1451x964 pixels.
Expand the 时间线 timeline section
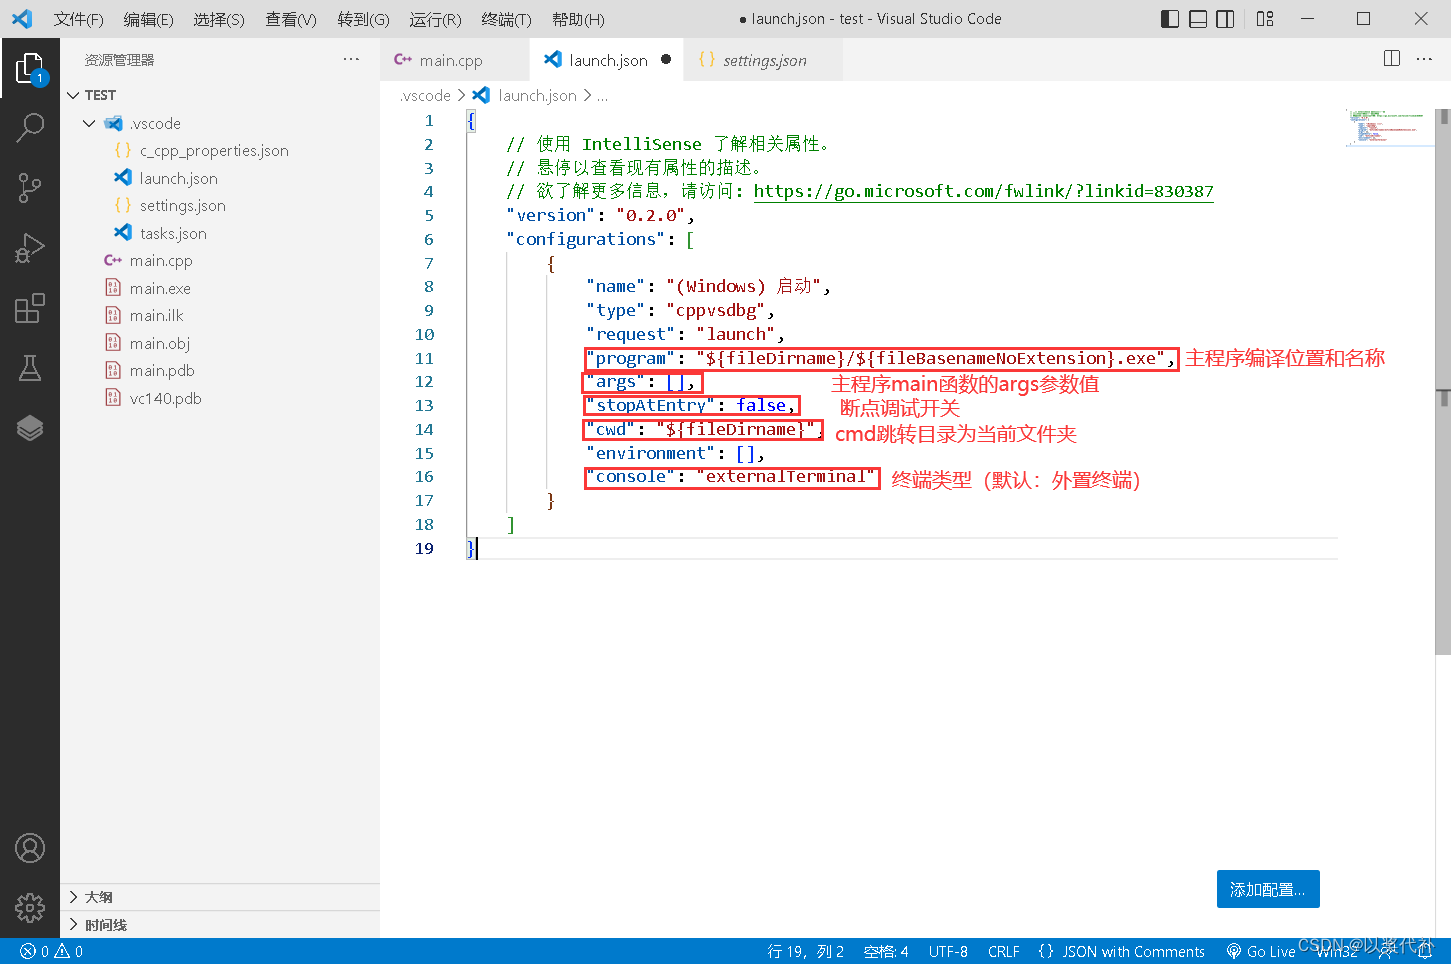click(x=100, y=925)
